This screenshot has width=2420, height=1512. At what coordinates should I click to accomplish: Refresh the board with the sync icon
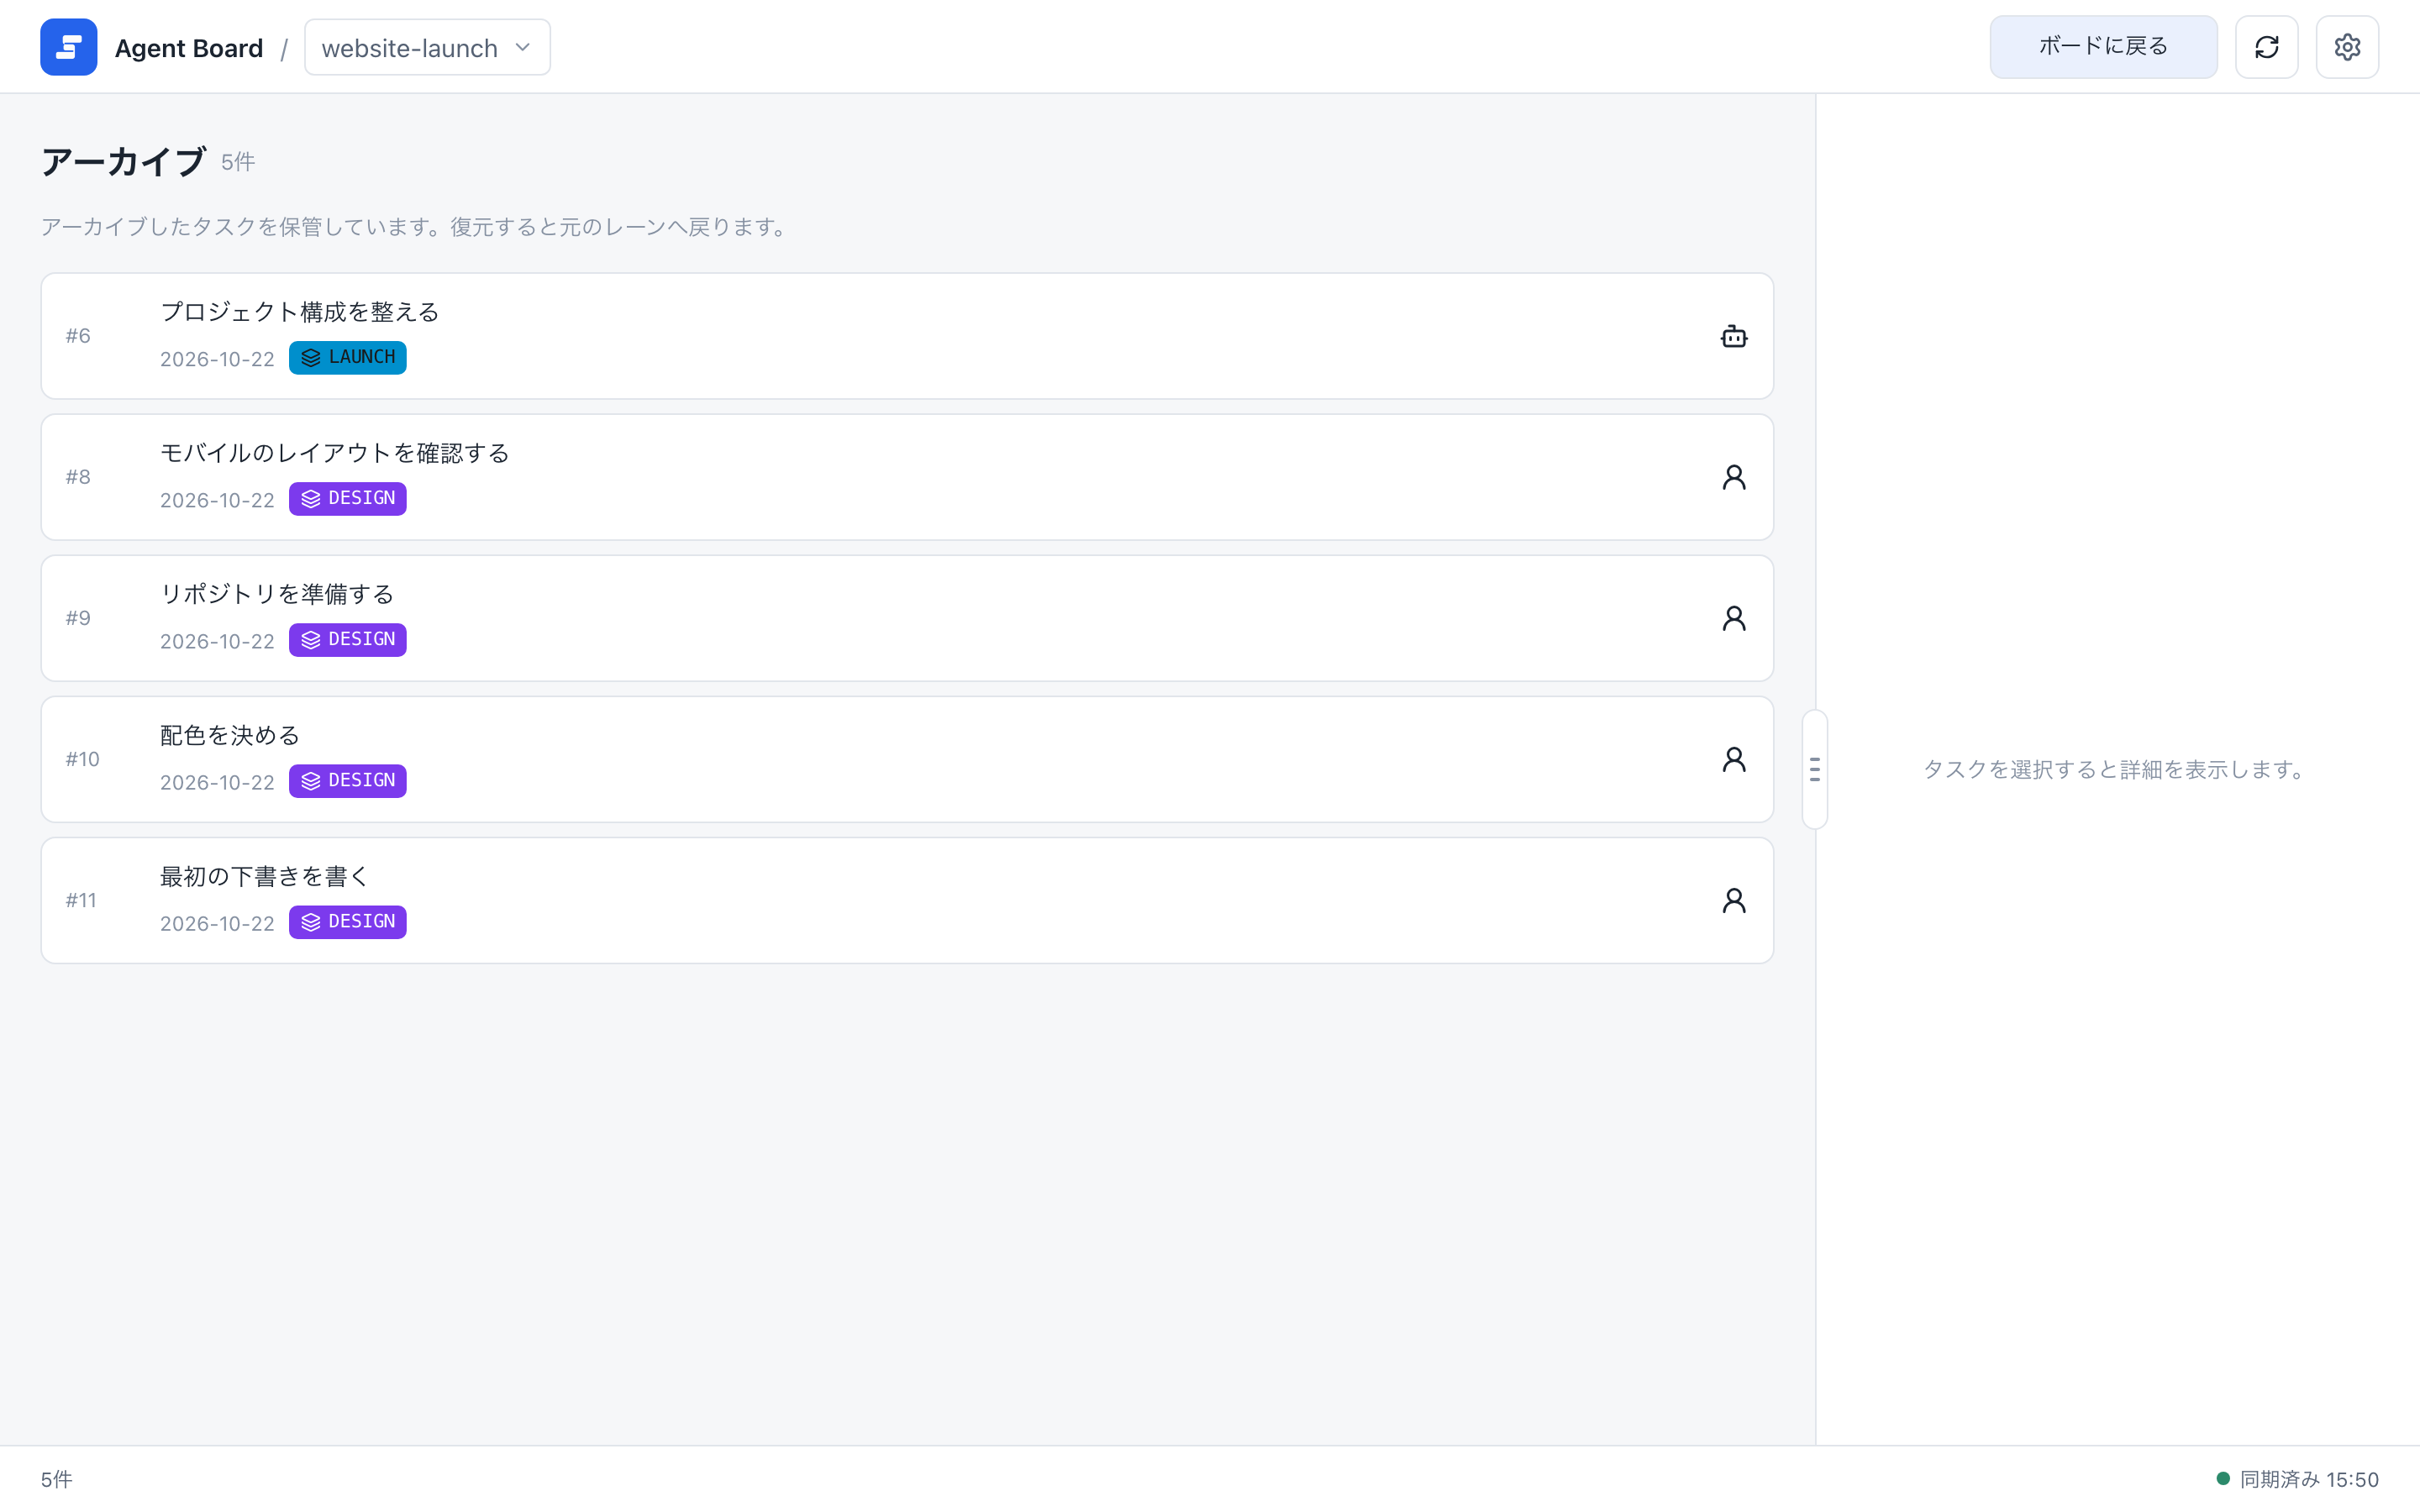[x=2266, y=47]
